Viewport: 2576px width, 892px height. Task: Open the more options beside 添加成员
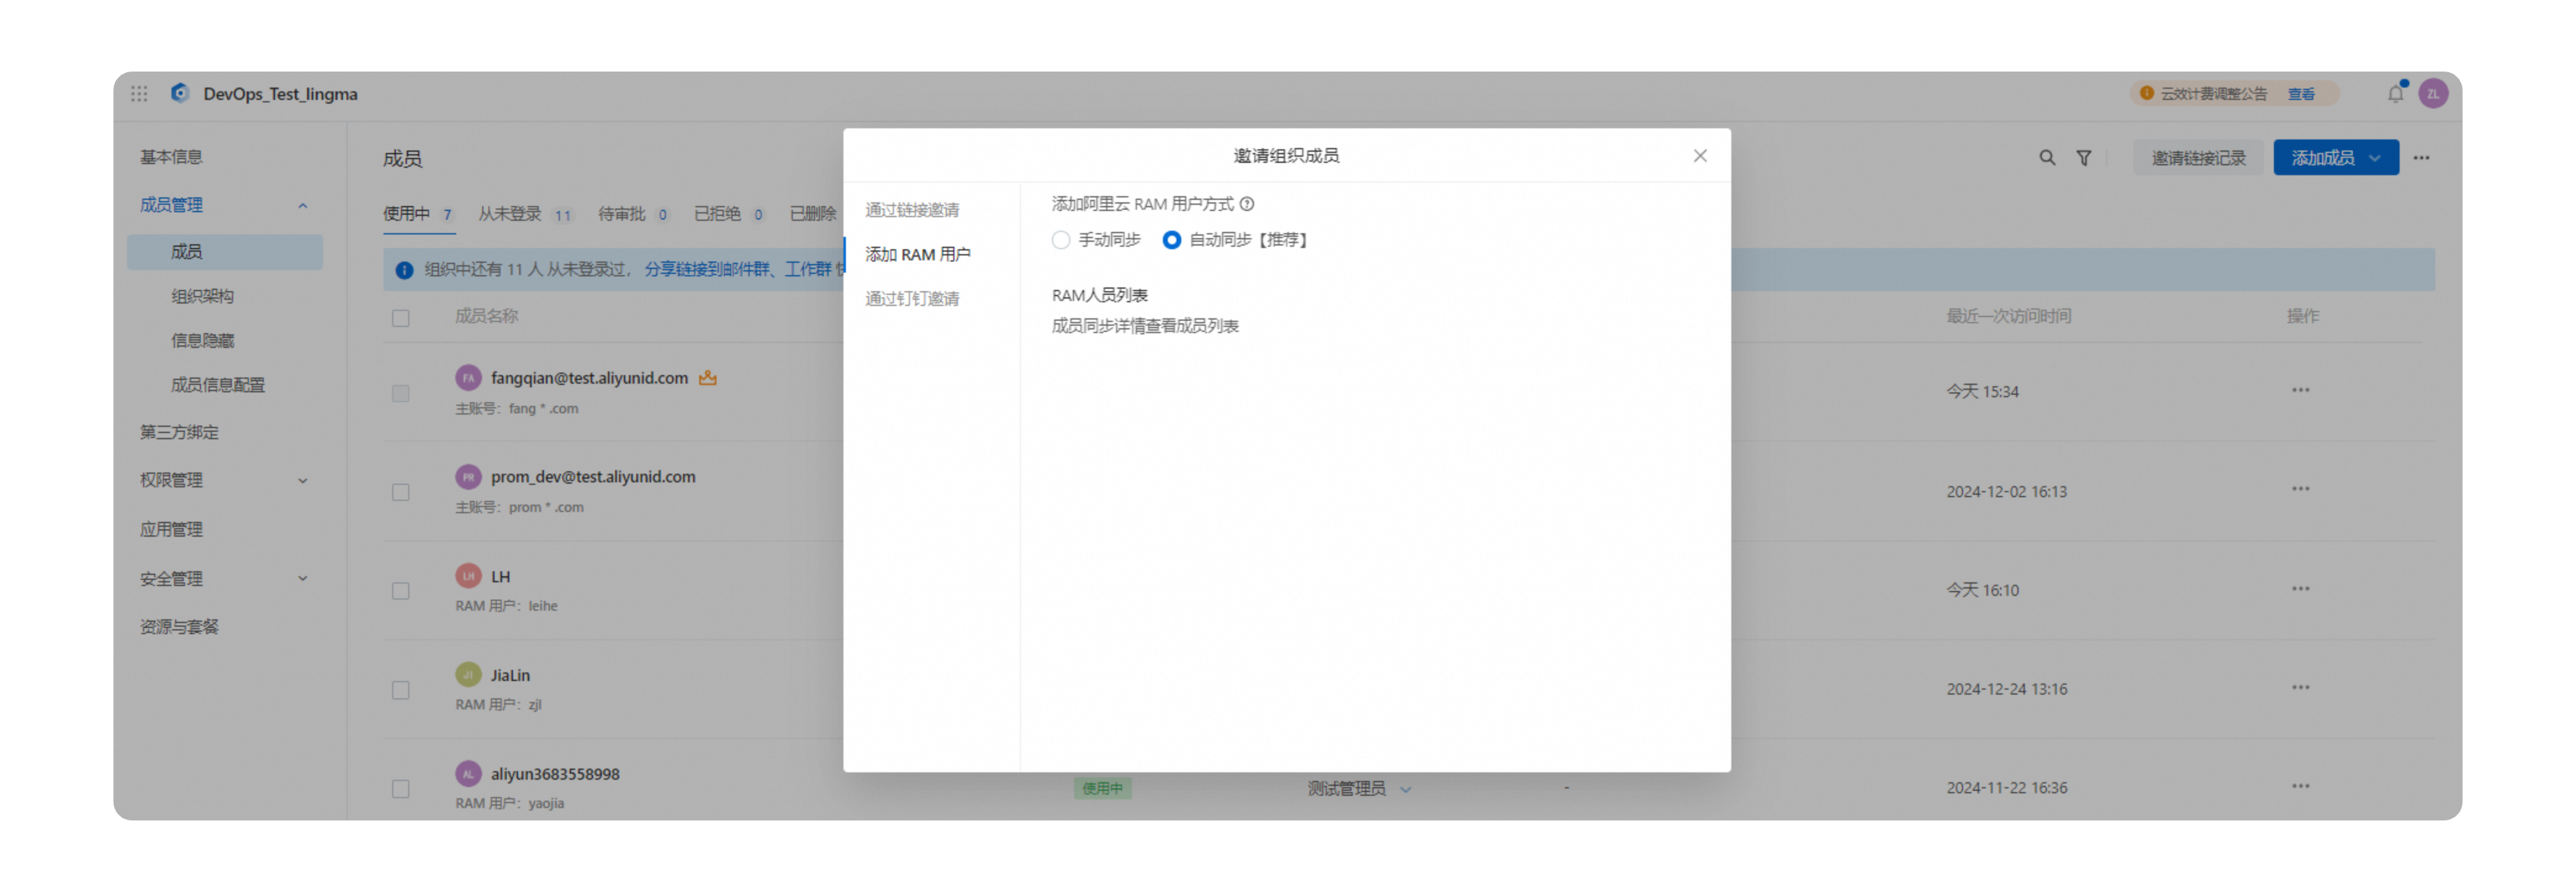[x=2421, y=158]
